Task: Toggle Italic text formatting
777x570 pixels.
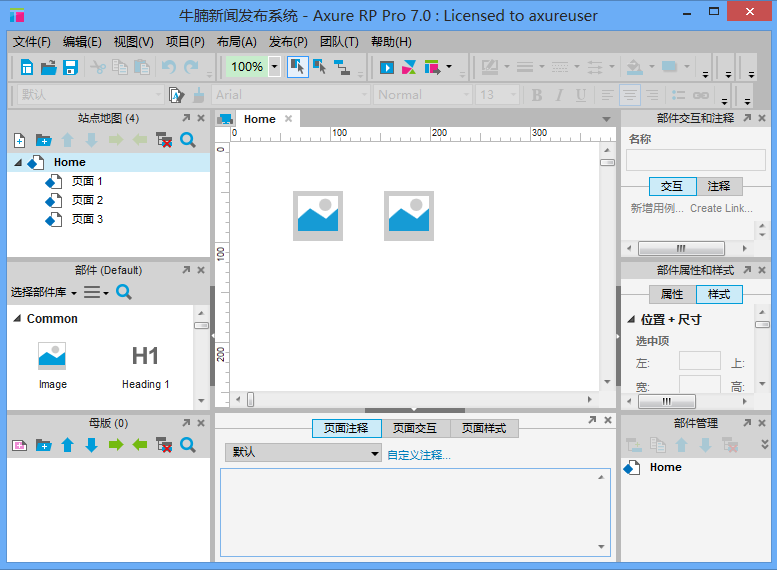Action: [x=559, y=95]
